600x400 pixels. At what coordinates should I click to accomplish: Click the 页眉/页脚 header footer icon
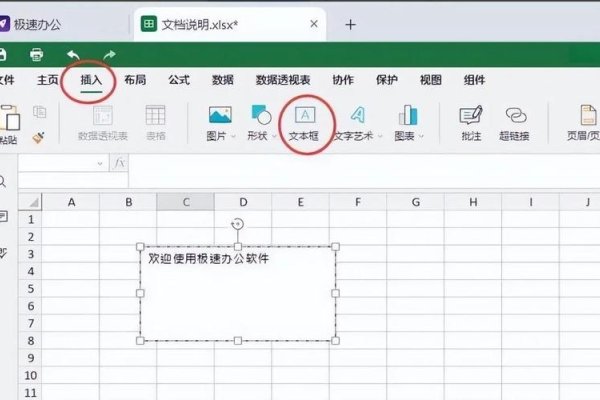point(588,115)
